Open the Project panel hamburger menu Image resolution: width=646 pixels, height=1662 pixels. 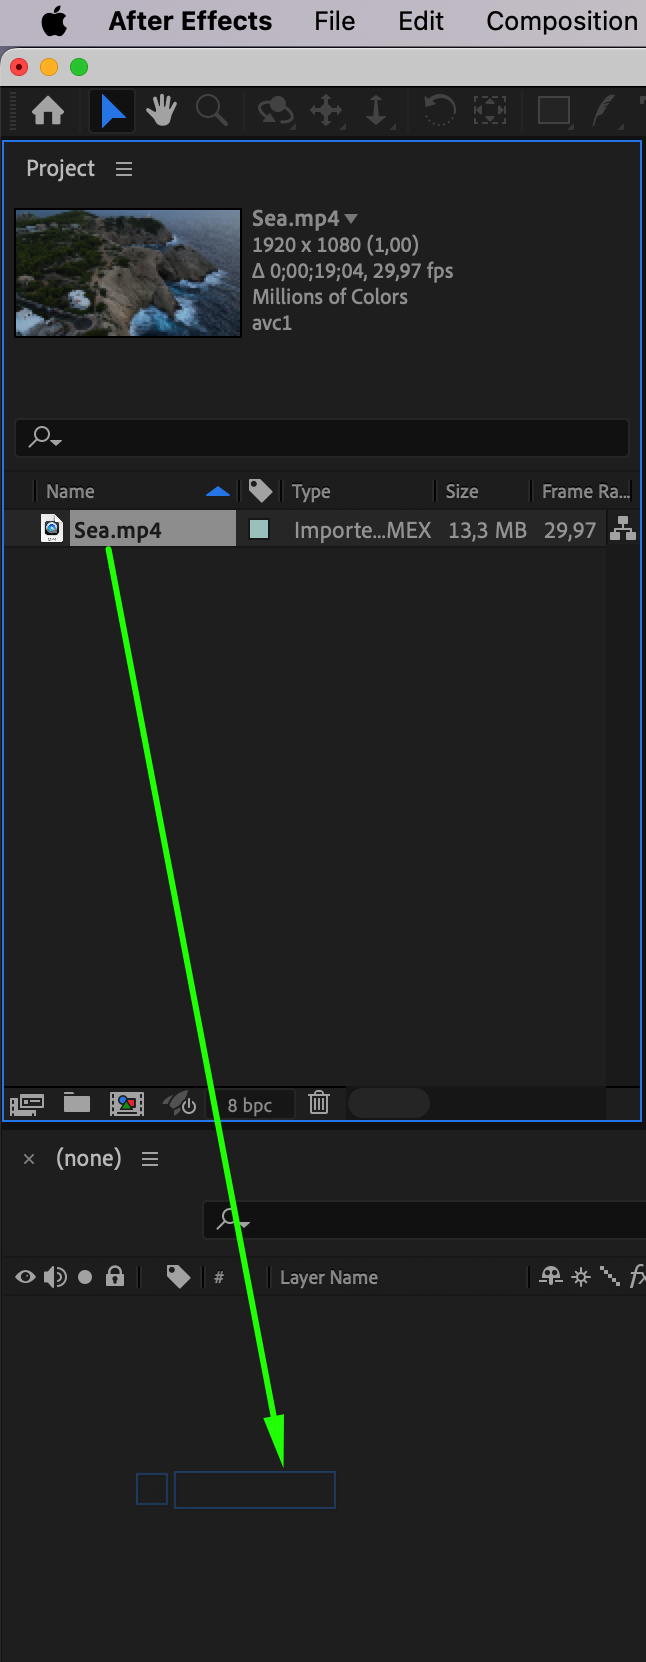pyautogui.click(x=124, y=169)
